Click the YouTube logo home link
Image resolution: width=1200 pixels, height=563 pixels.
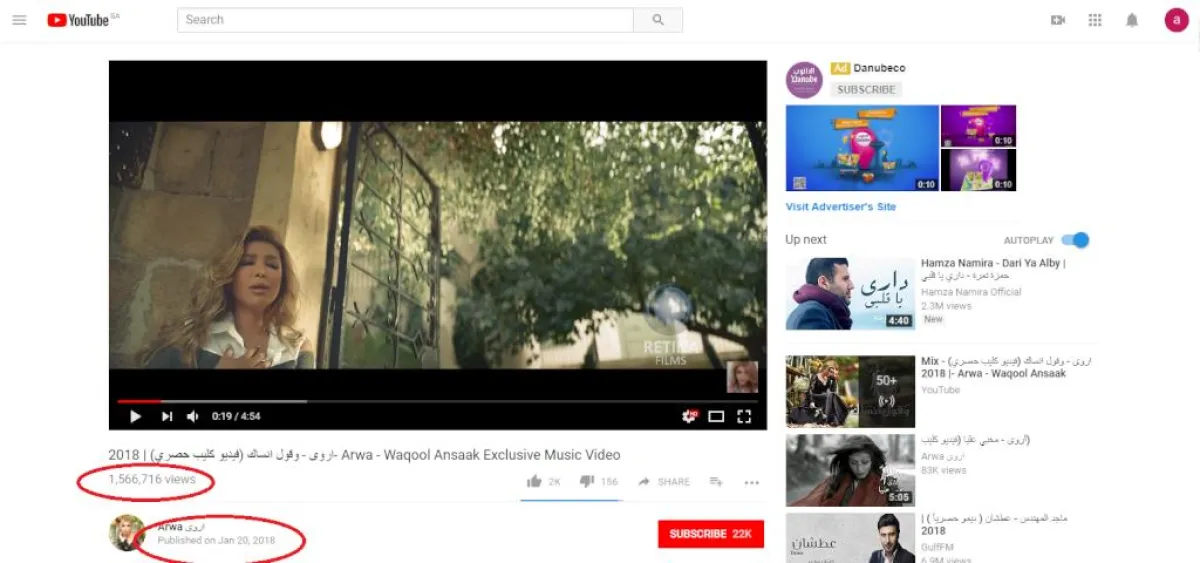coord(78,20)
